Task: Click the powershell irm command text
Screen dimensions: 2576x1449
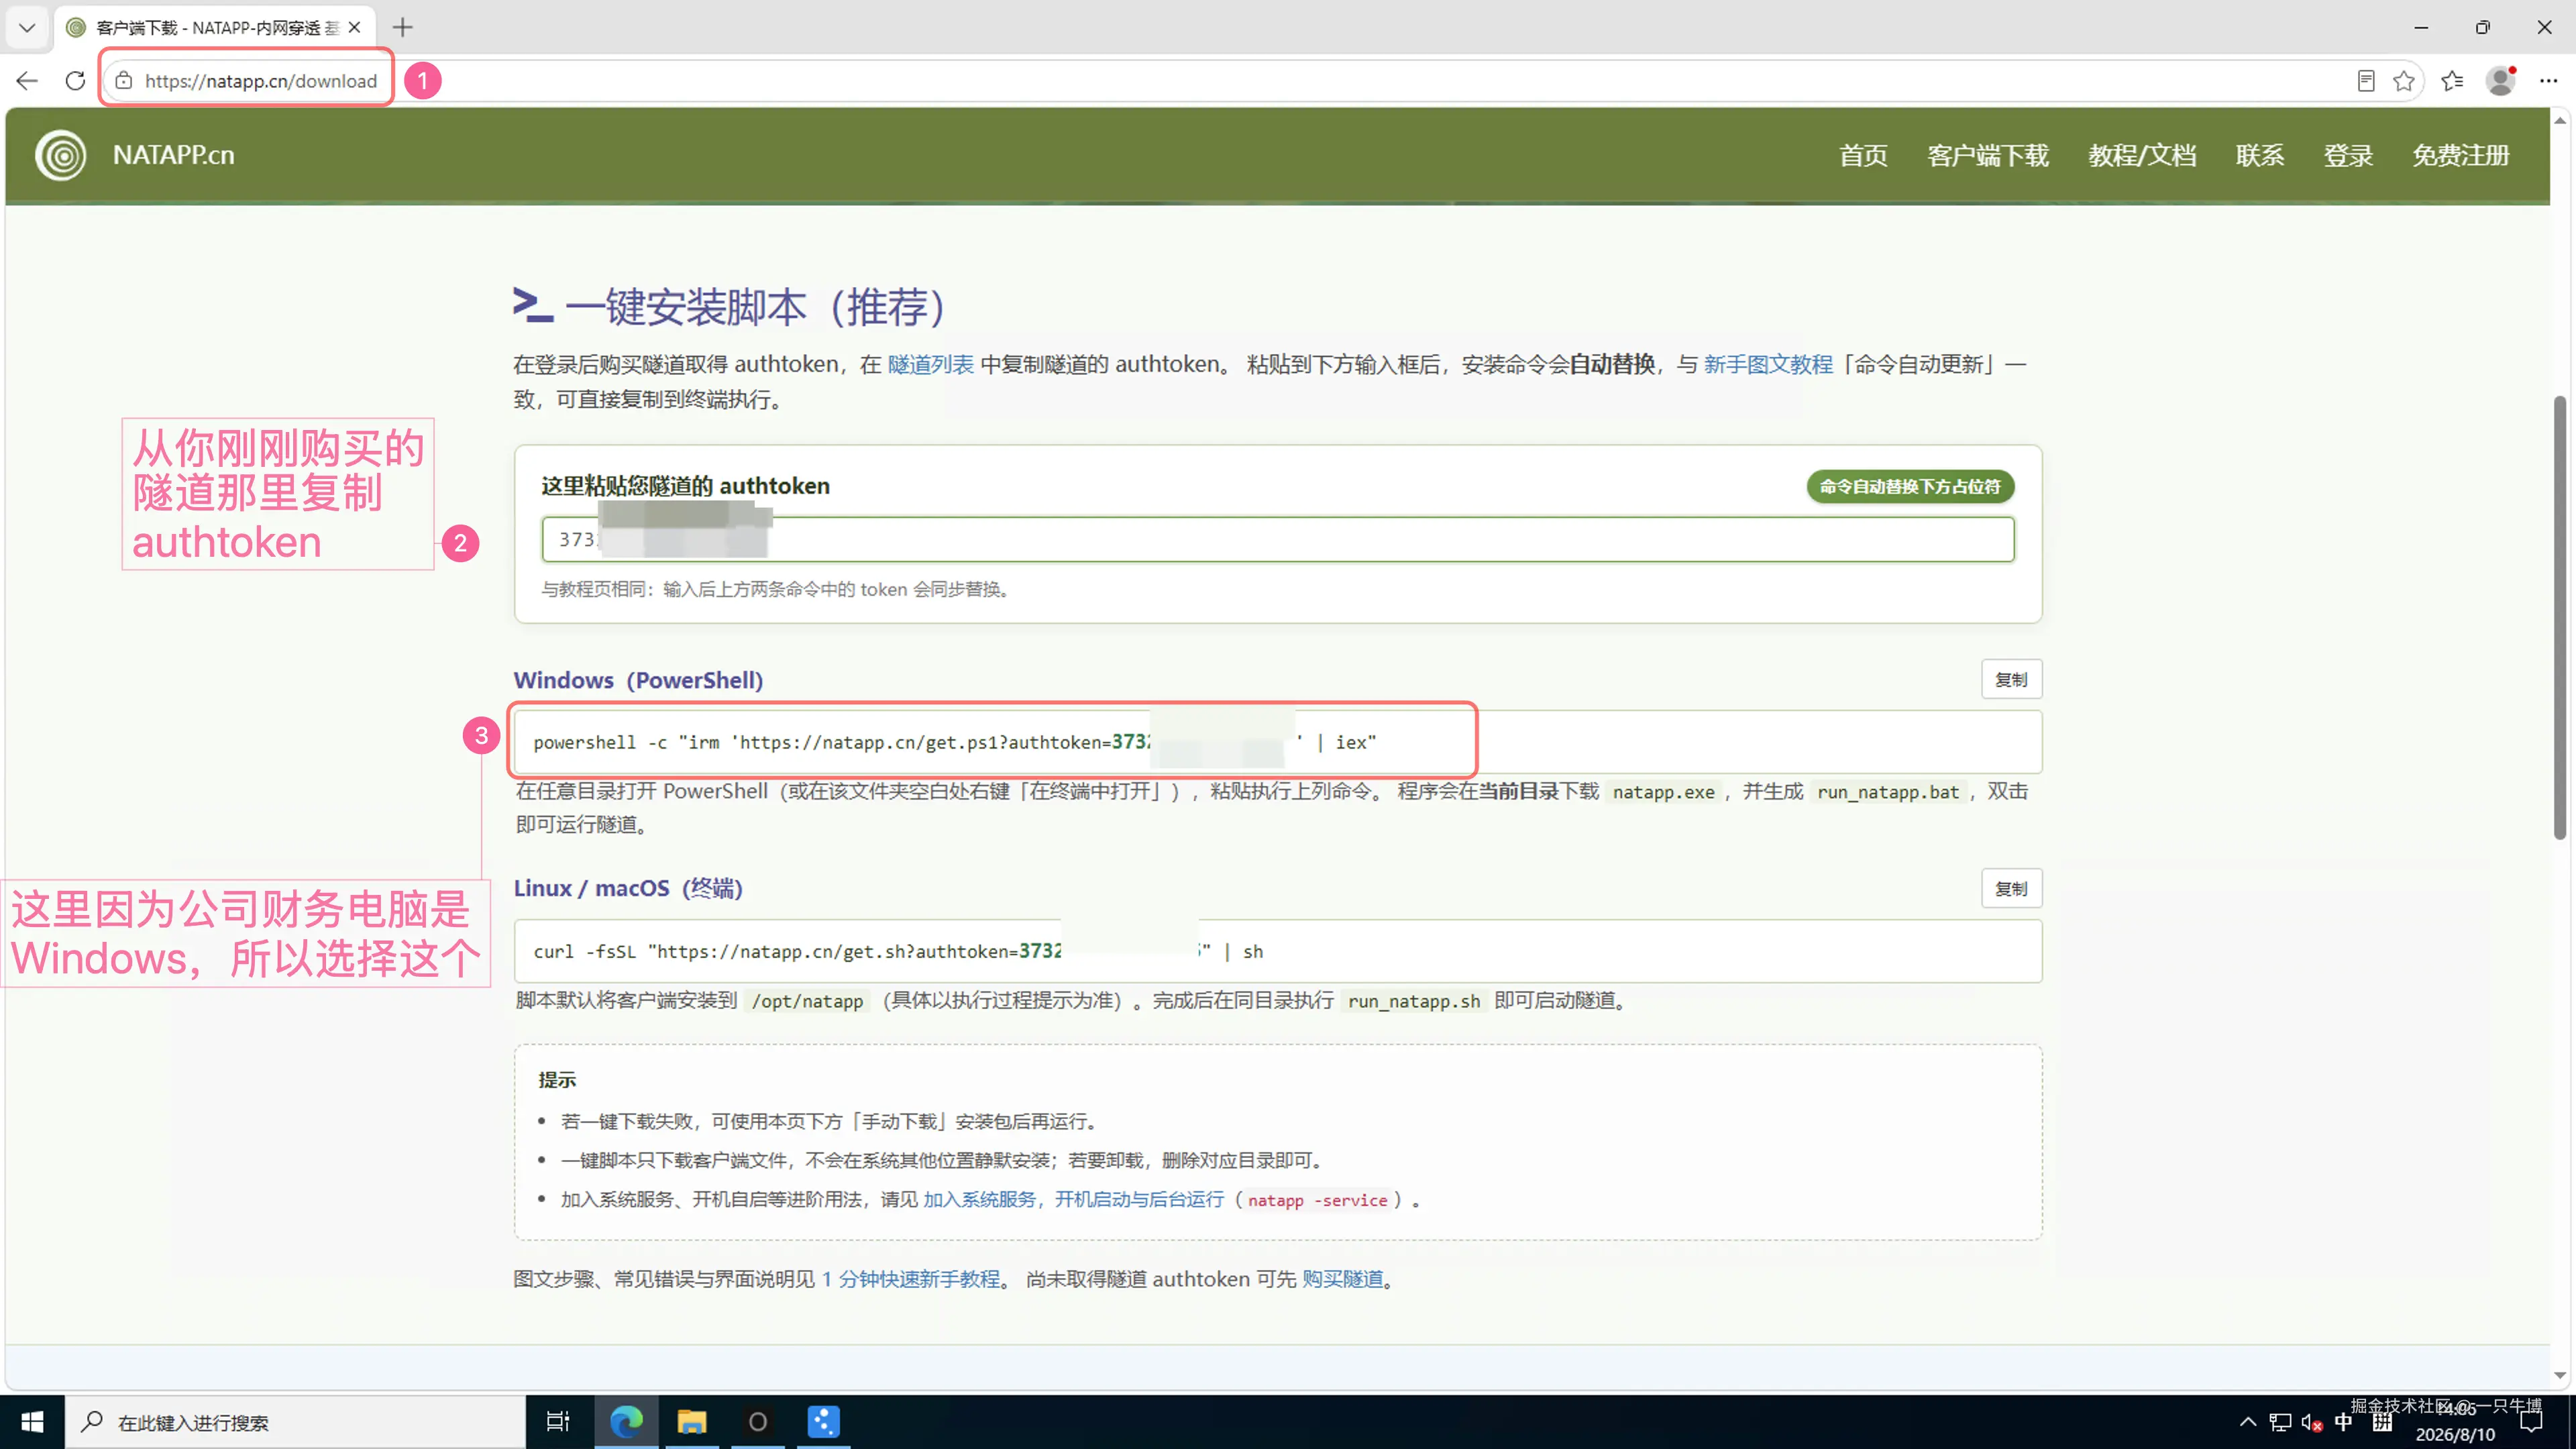Action: [x=954, y=742]
